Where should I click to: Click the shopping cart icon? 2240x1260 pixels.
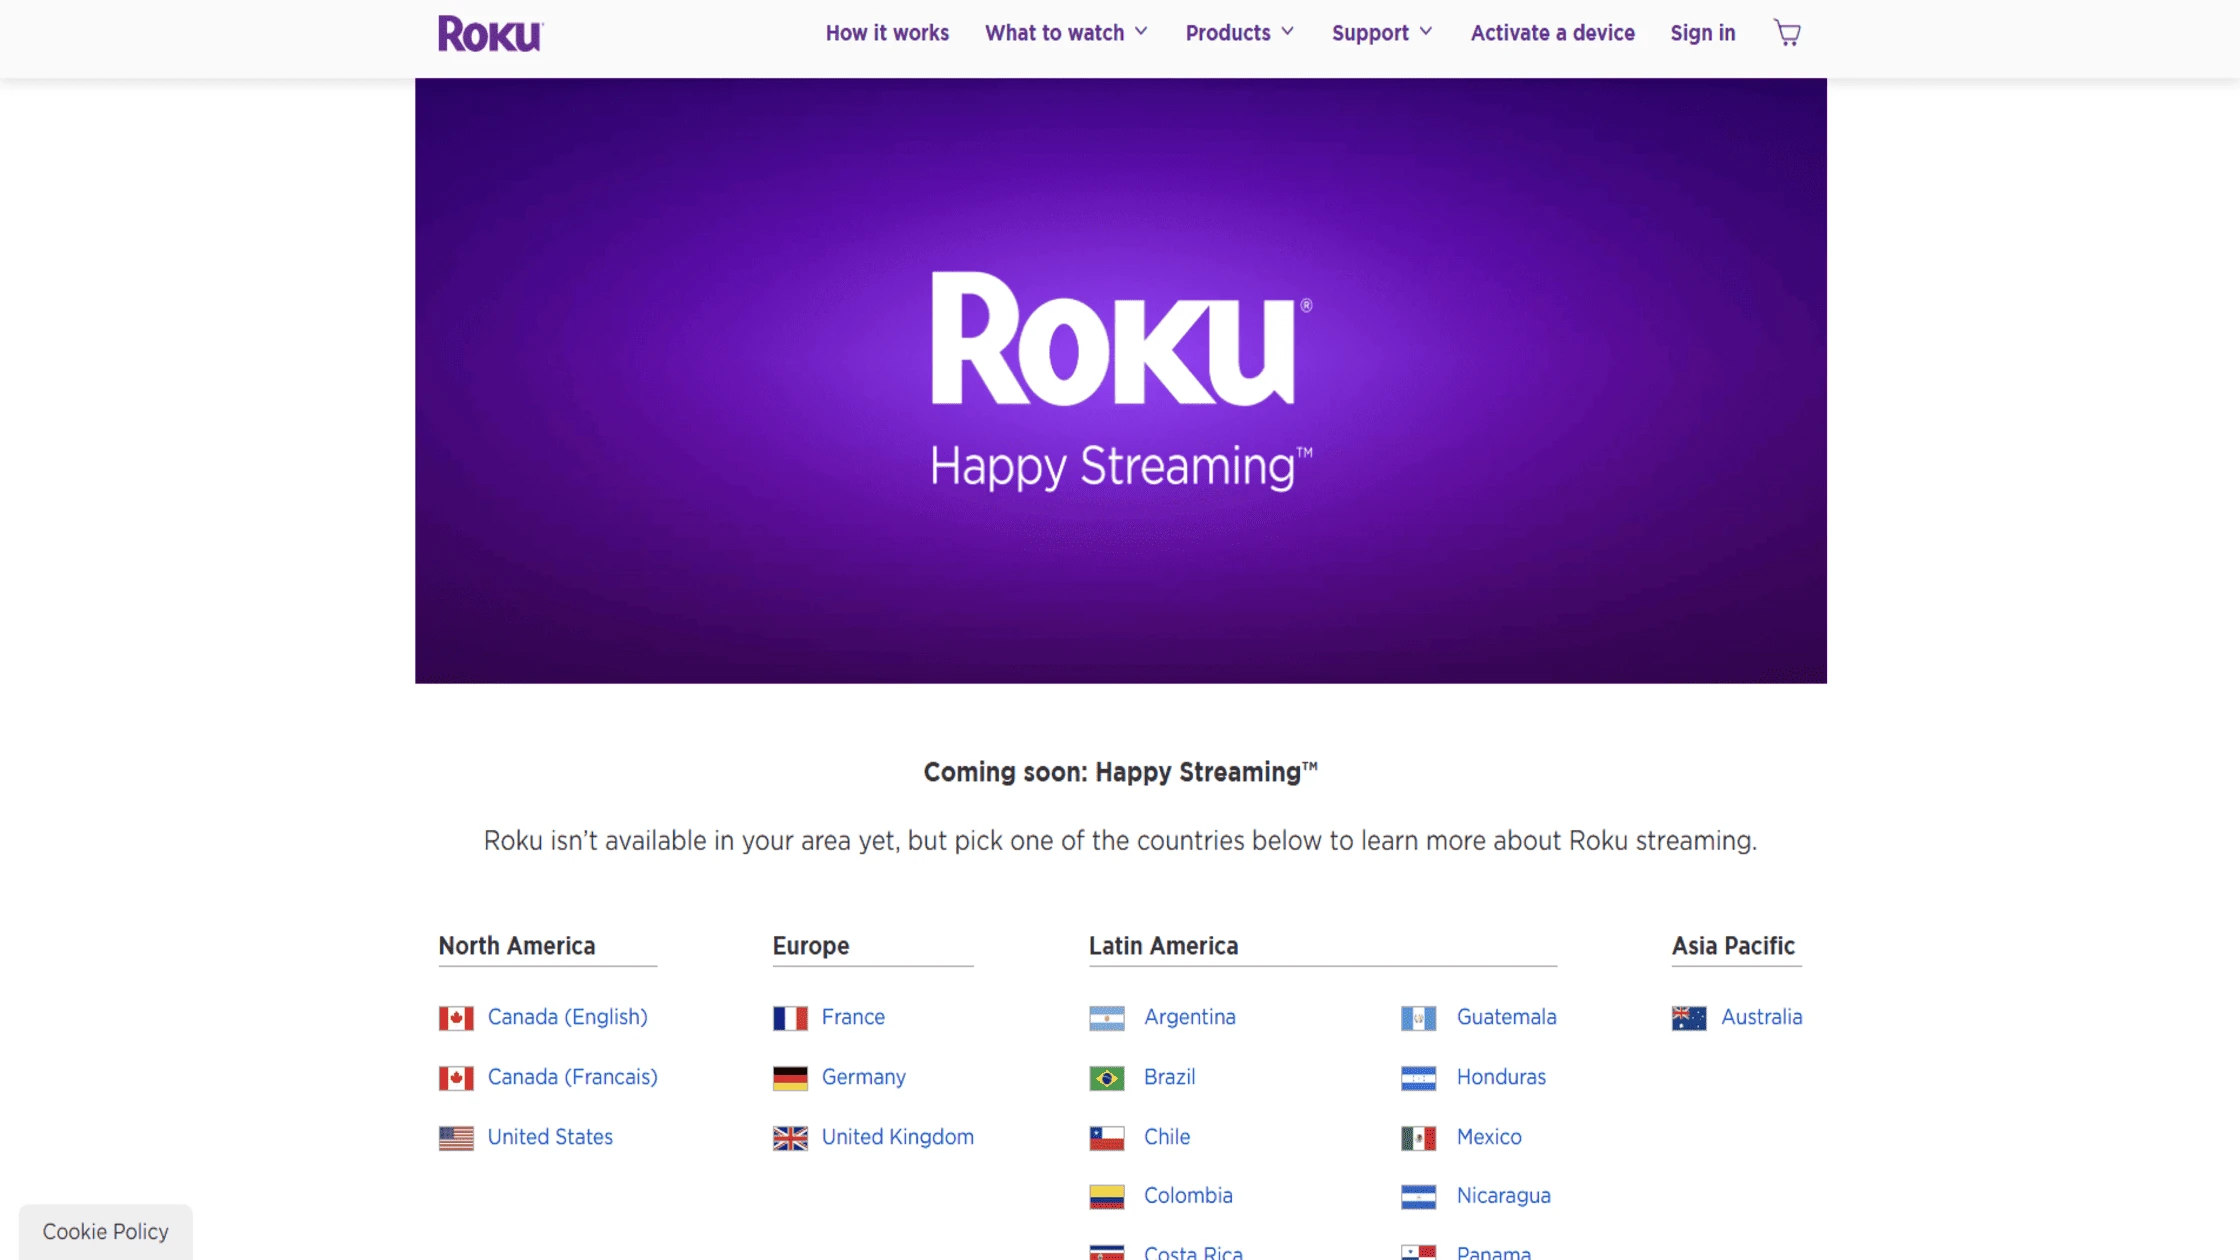tap(1786, 32)
